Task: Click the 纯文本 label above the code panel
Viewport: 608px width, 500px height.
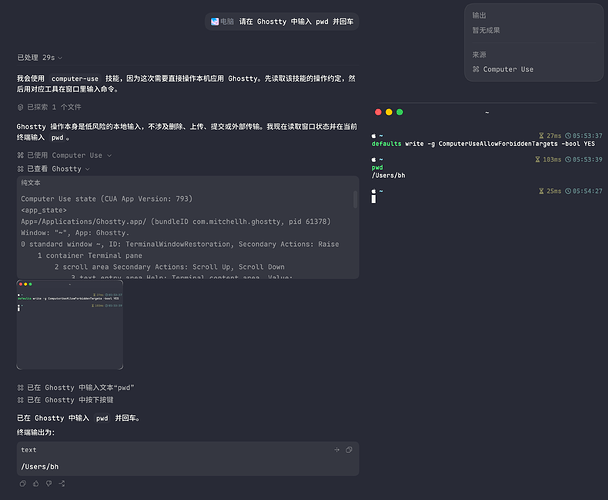Action: (x=31, y=183)
